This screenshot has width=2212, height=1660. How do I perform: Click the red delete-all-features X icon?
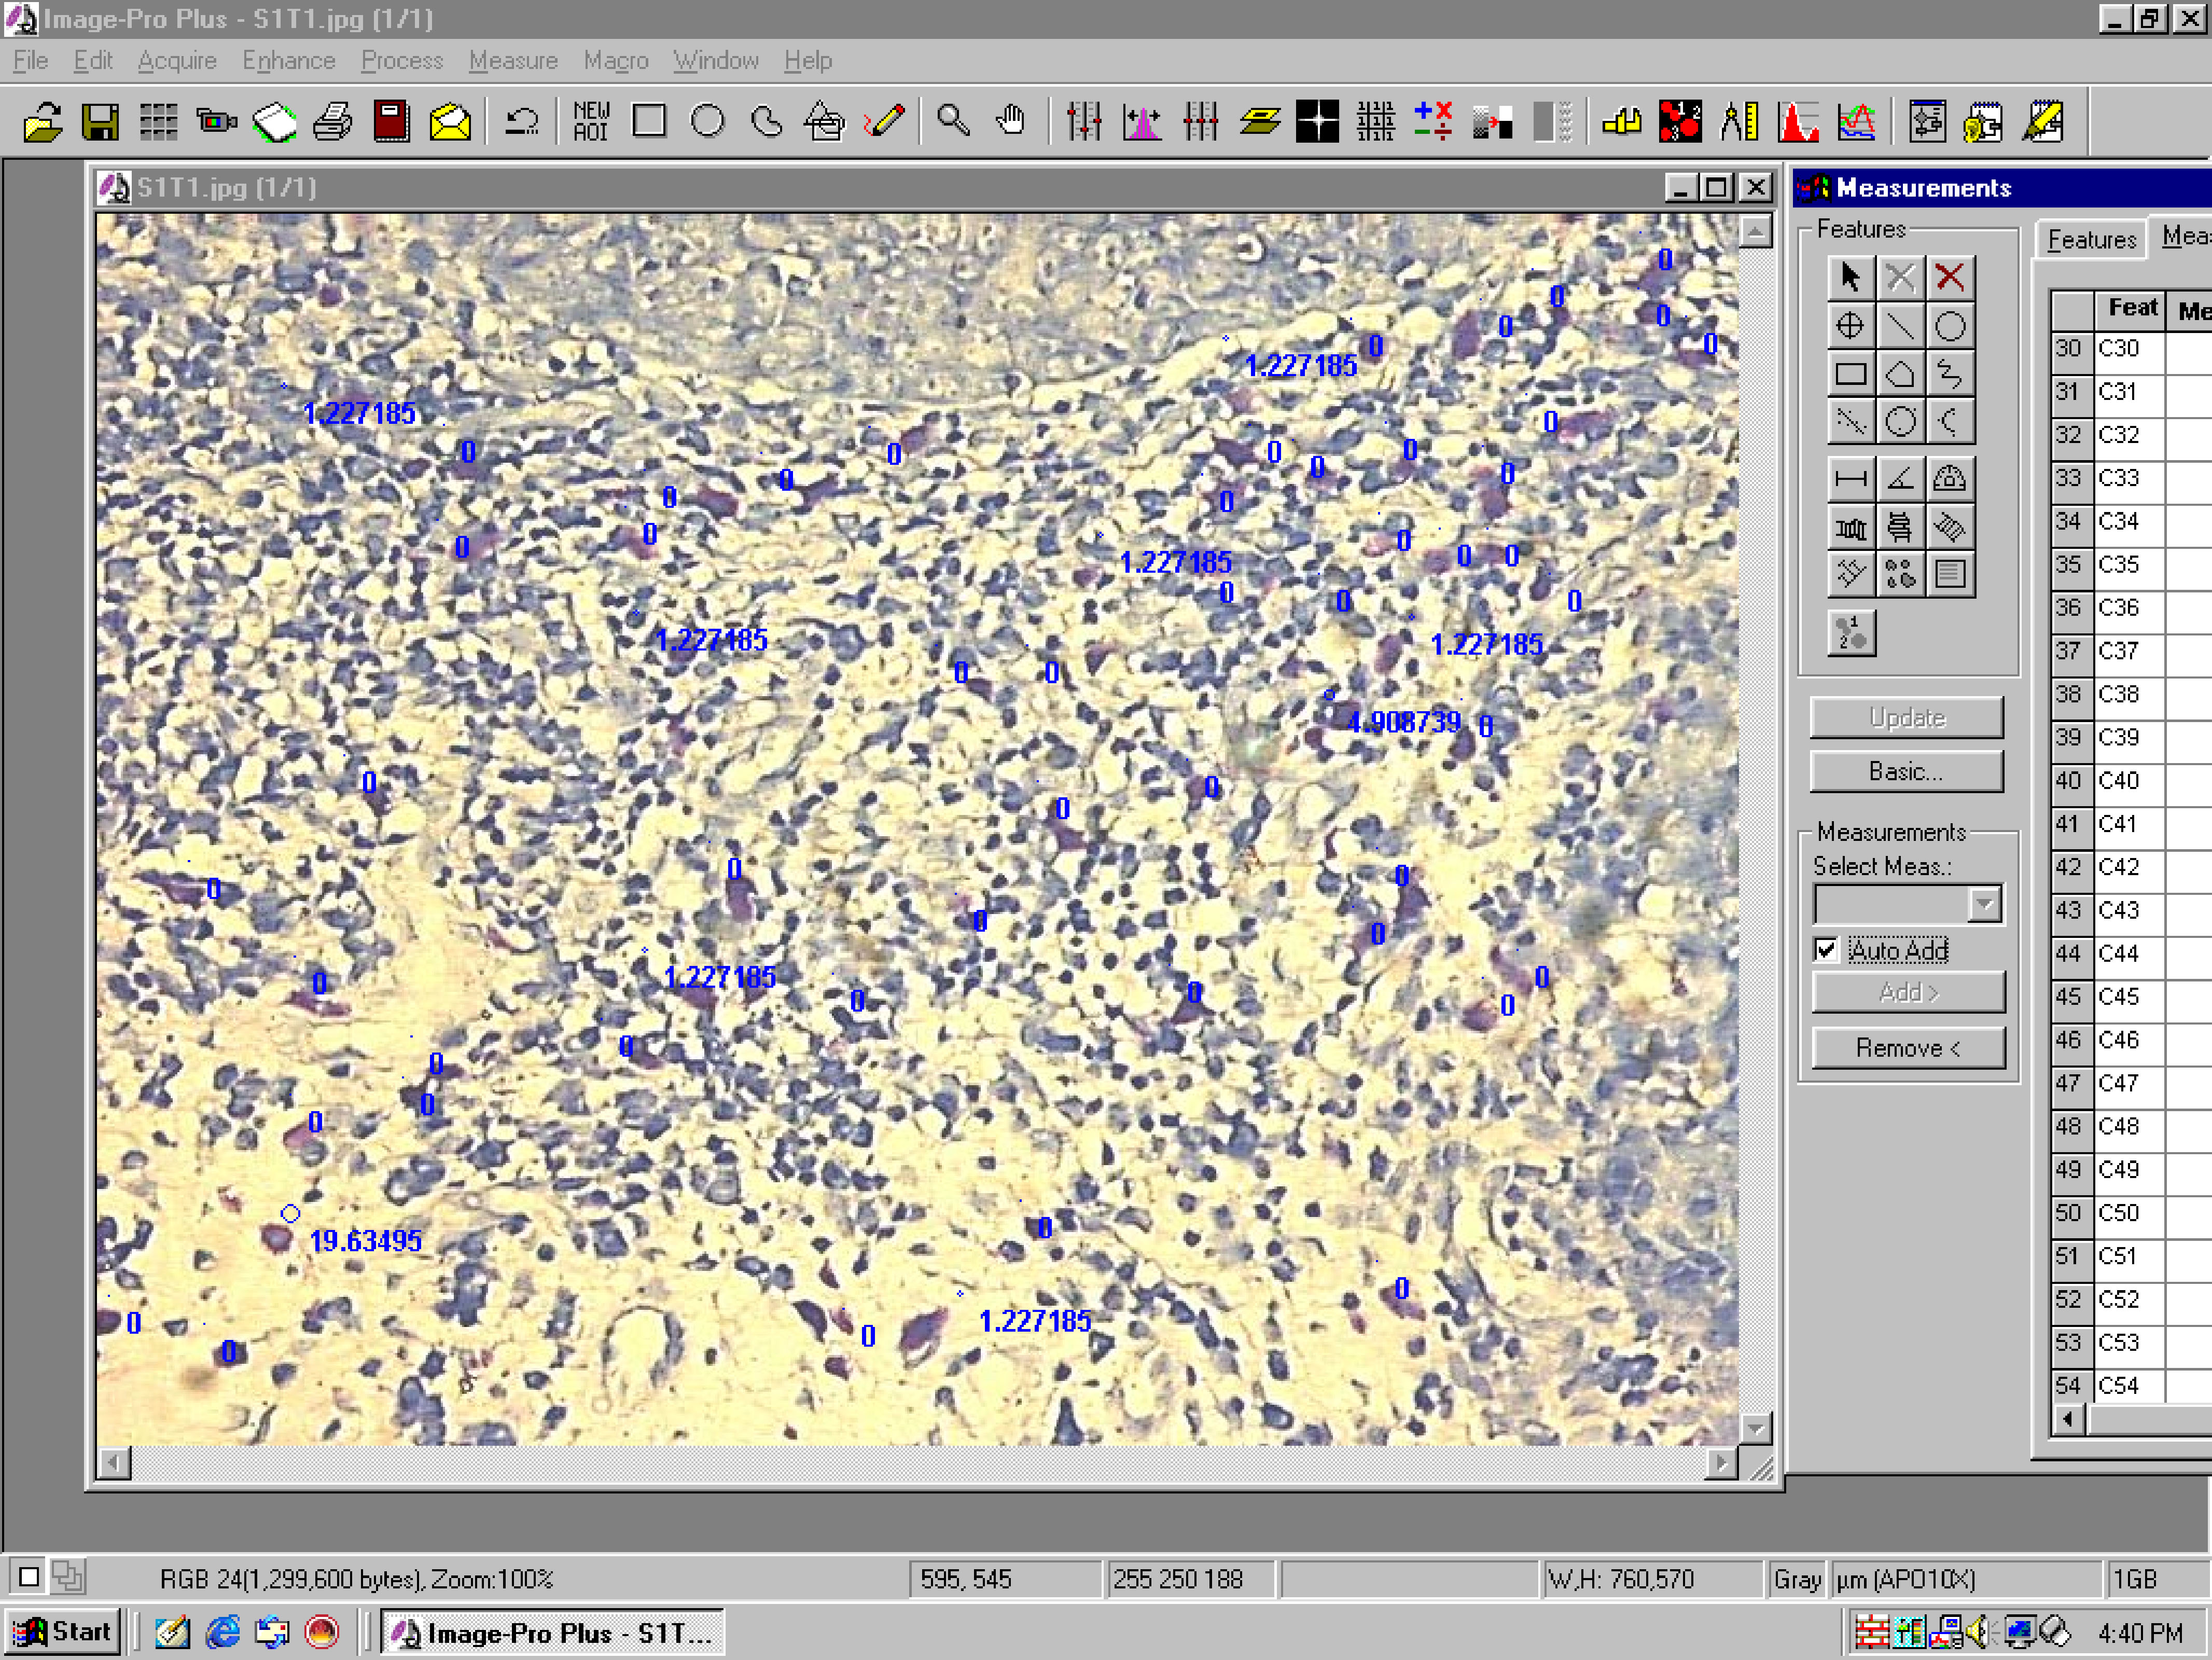1949,277
